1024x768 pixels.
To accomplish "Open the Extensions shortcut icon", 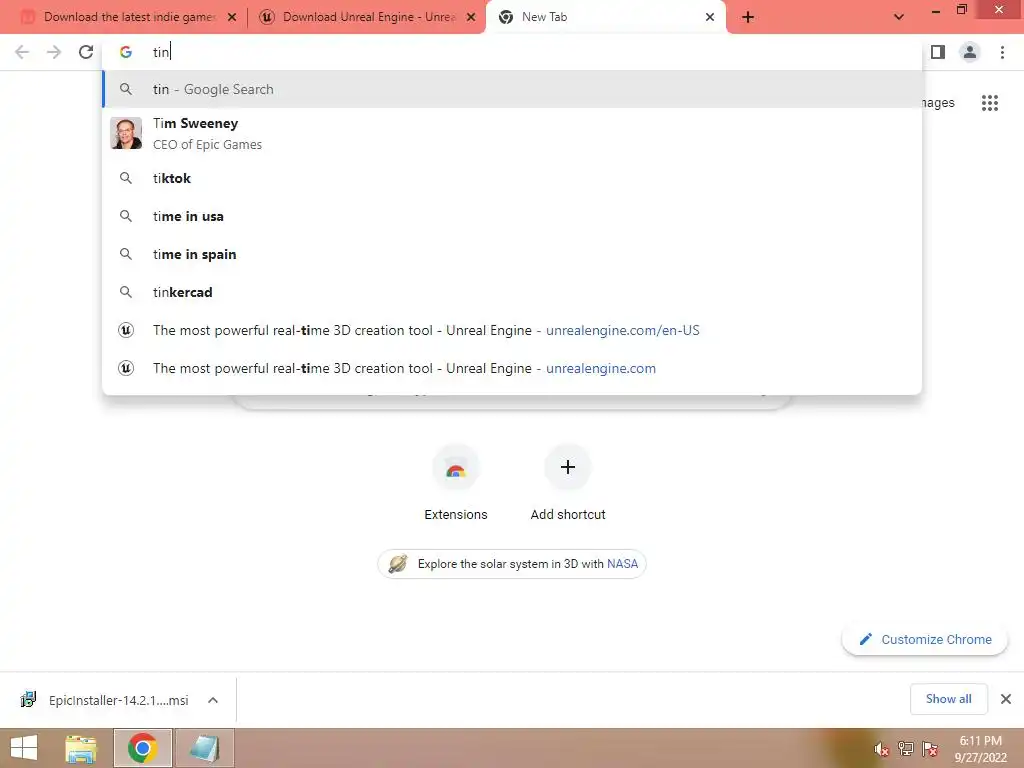I will [x=456, y=468].
